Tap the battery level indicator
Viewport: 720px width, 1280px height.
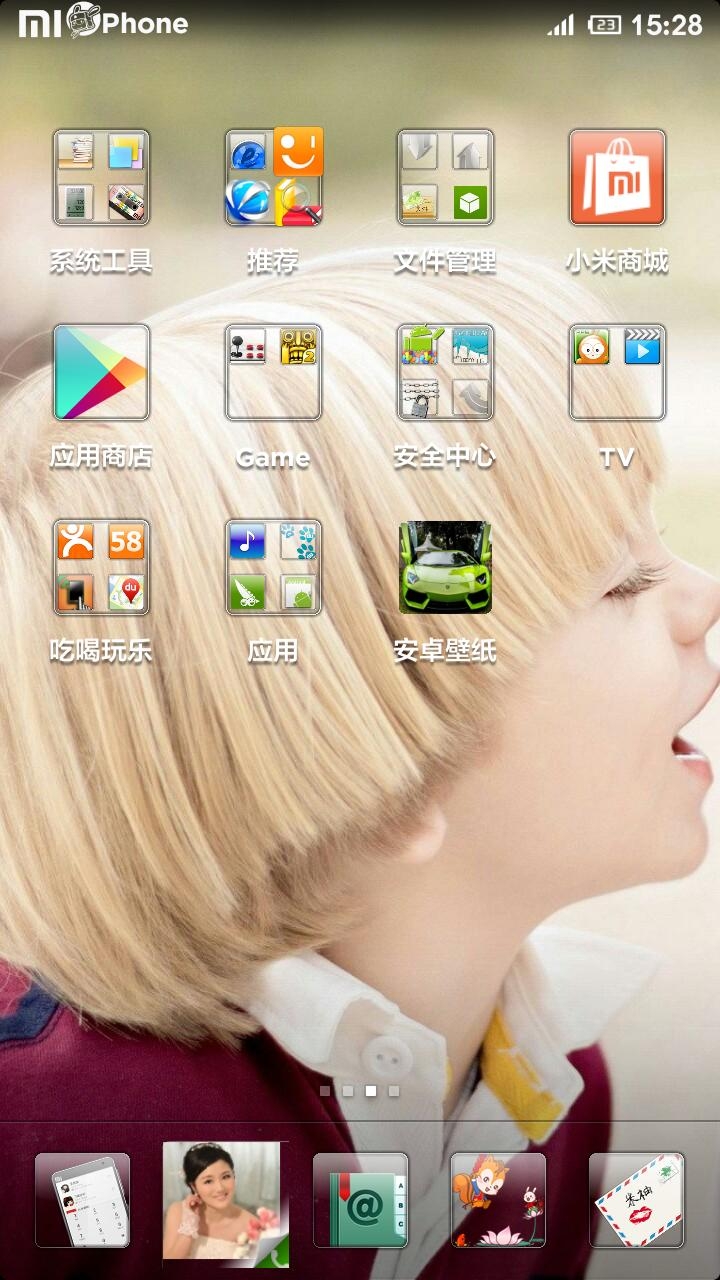[x=604, y=25]
